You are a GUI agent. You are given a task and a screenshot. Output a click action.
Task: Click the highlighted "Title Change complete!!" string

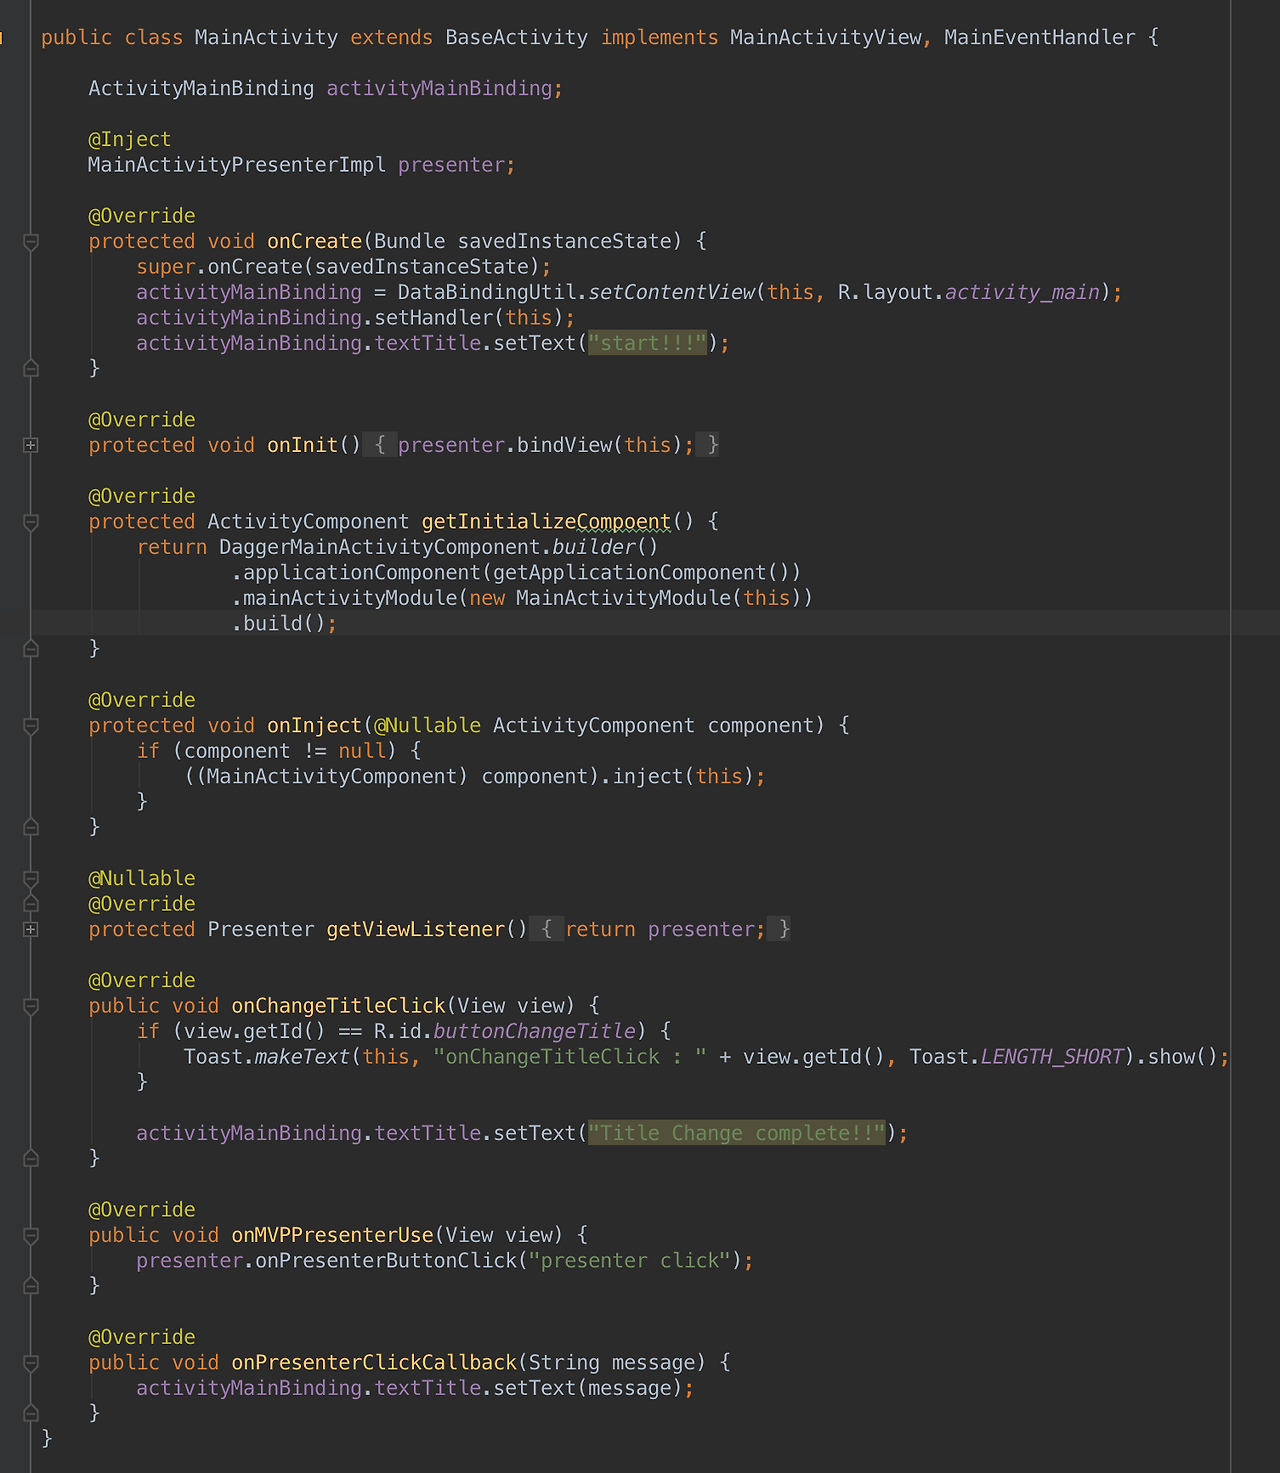coord(736,1133)
